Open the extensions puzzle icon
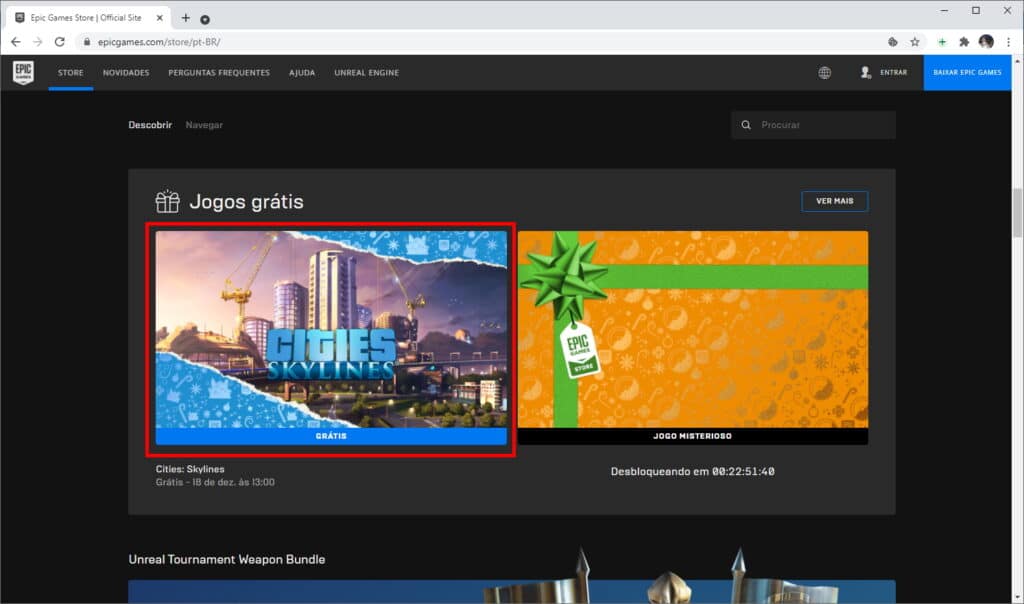 coord(964,42)
